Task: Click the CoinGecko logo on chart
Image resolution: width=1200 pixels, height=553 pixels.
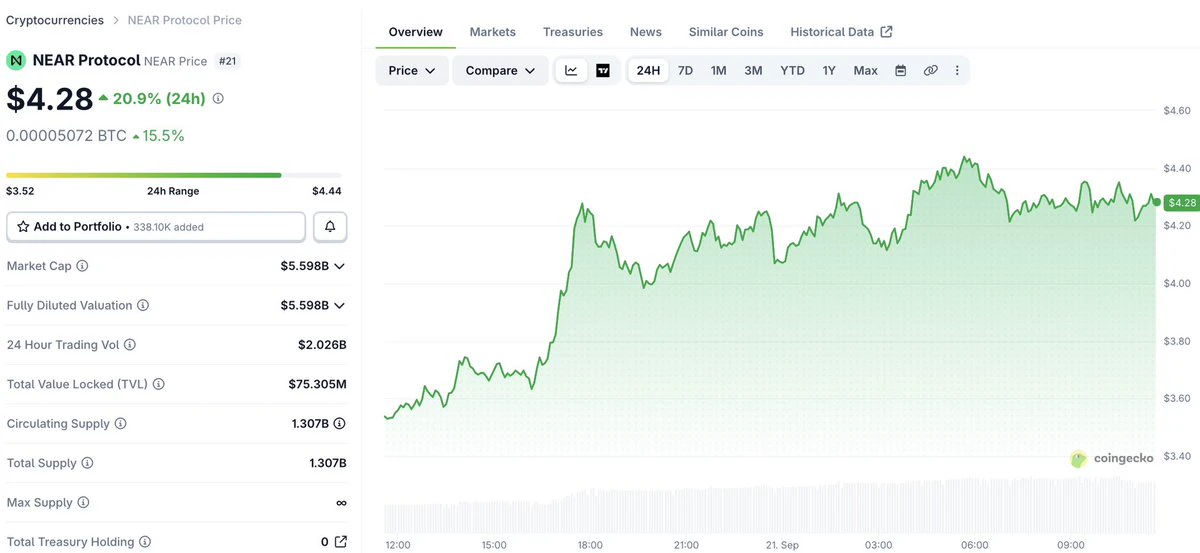Action: click(1111, 458)
